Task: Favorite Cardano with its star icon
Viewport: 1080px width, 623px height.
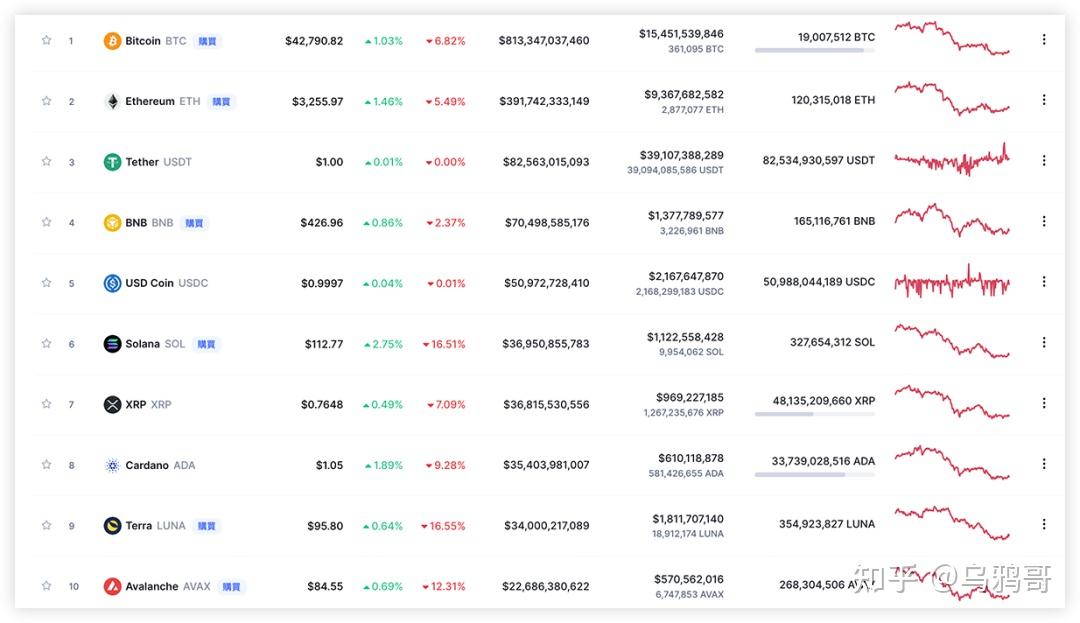Action: point(46,464)
